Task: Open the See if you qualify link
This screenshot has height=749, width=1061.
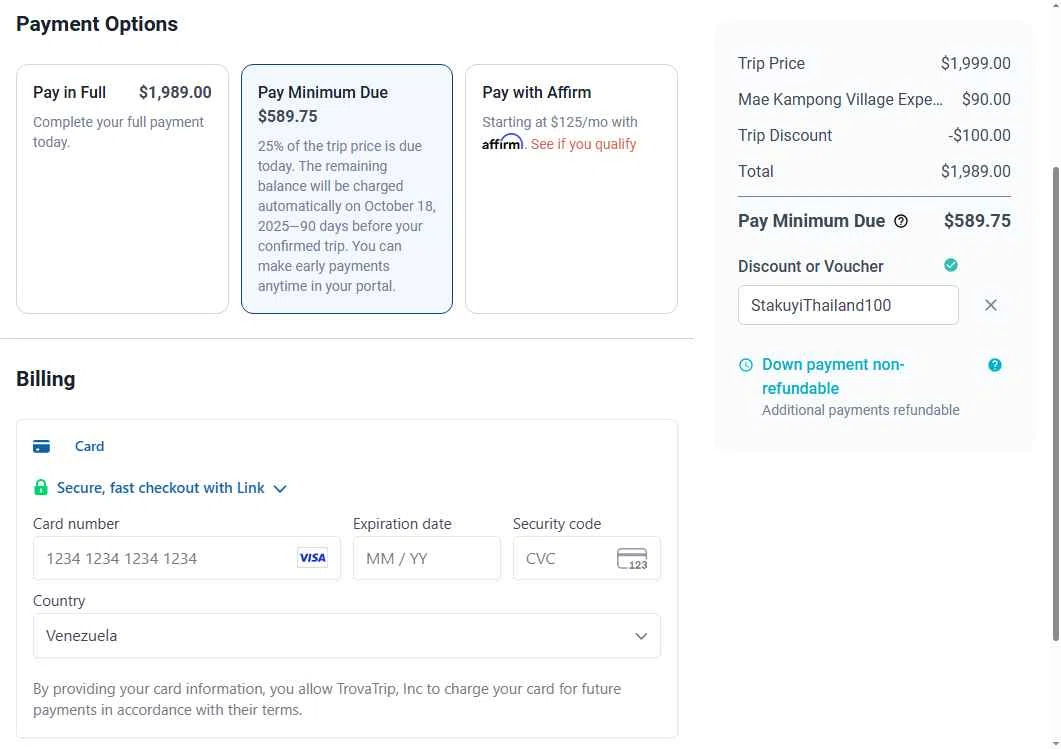Action: click(x=583, y=144)
